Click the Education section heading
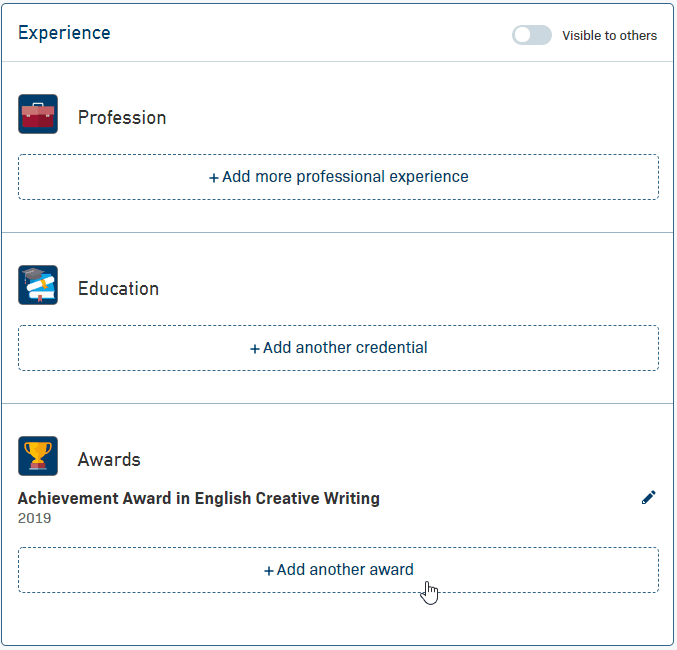The width and height of the screenshot is (677, 650). pos(118,288)
